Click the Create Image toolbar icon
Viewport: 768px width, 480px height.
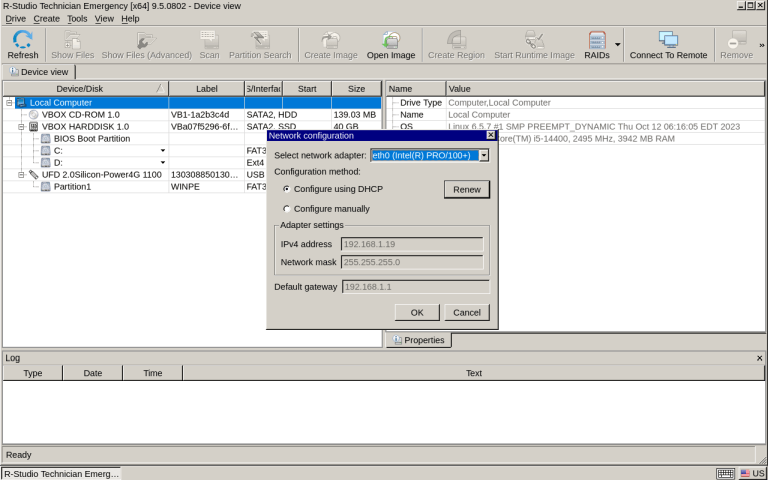pos(330,44)
